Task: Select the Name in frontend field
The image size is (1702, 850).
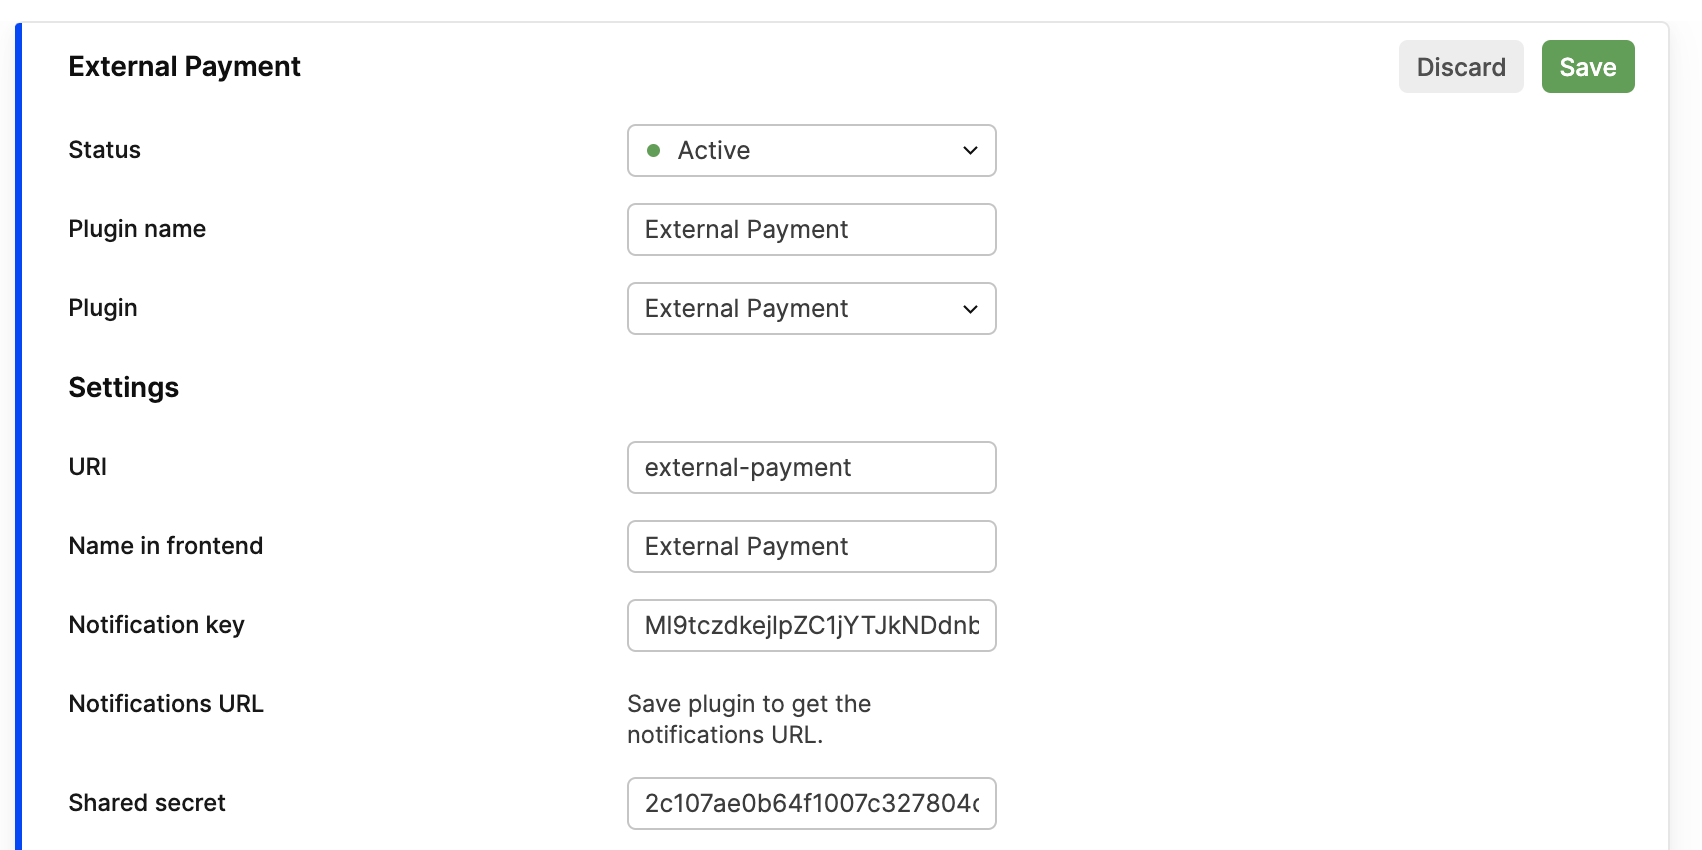Action: click(x=810, y=547)
